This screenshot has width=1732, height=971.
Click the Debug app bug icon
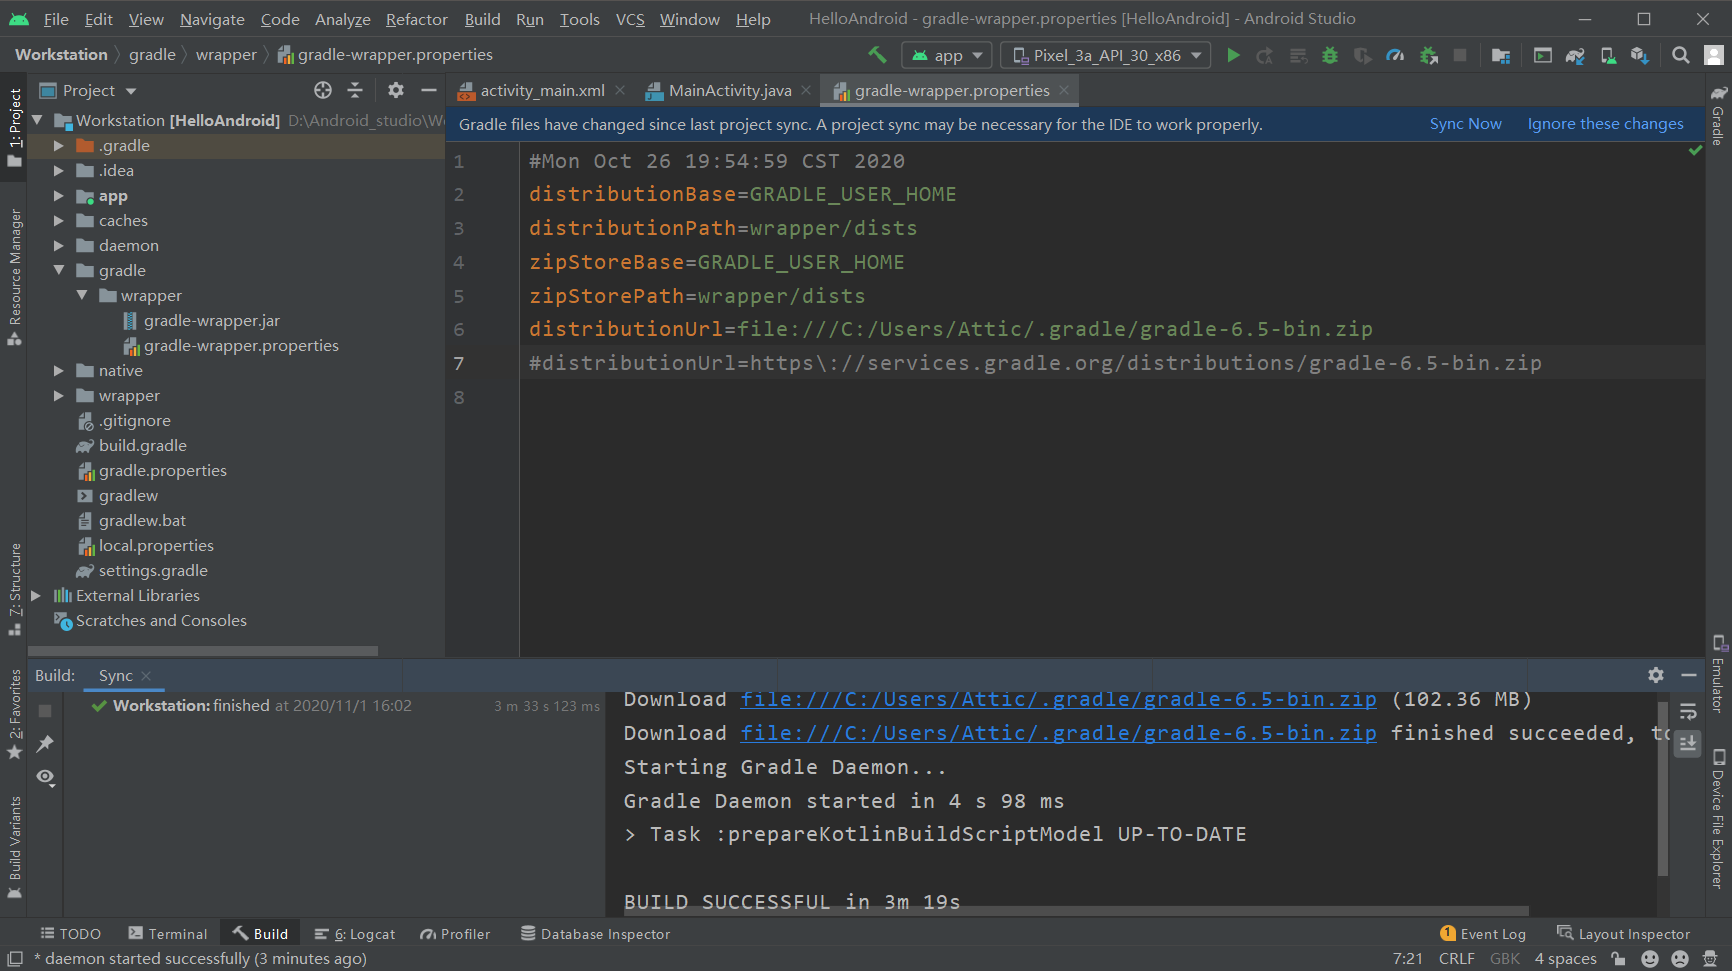1330,55
